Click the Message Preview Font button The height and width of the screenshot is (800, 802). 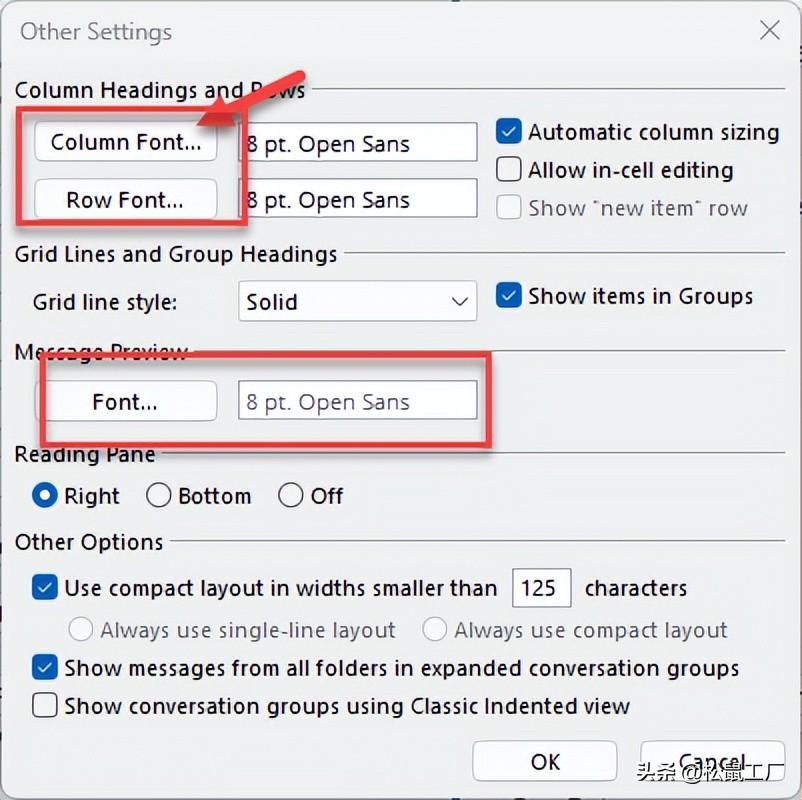pyautogui.click(x=125, y=402)
